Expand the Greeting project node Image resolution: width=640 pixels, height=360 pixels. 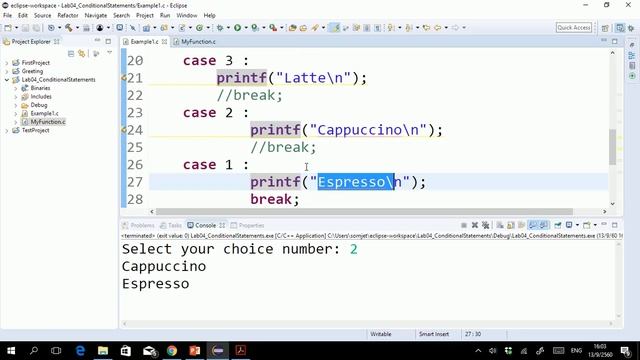tap(7, 71)
